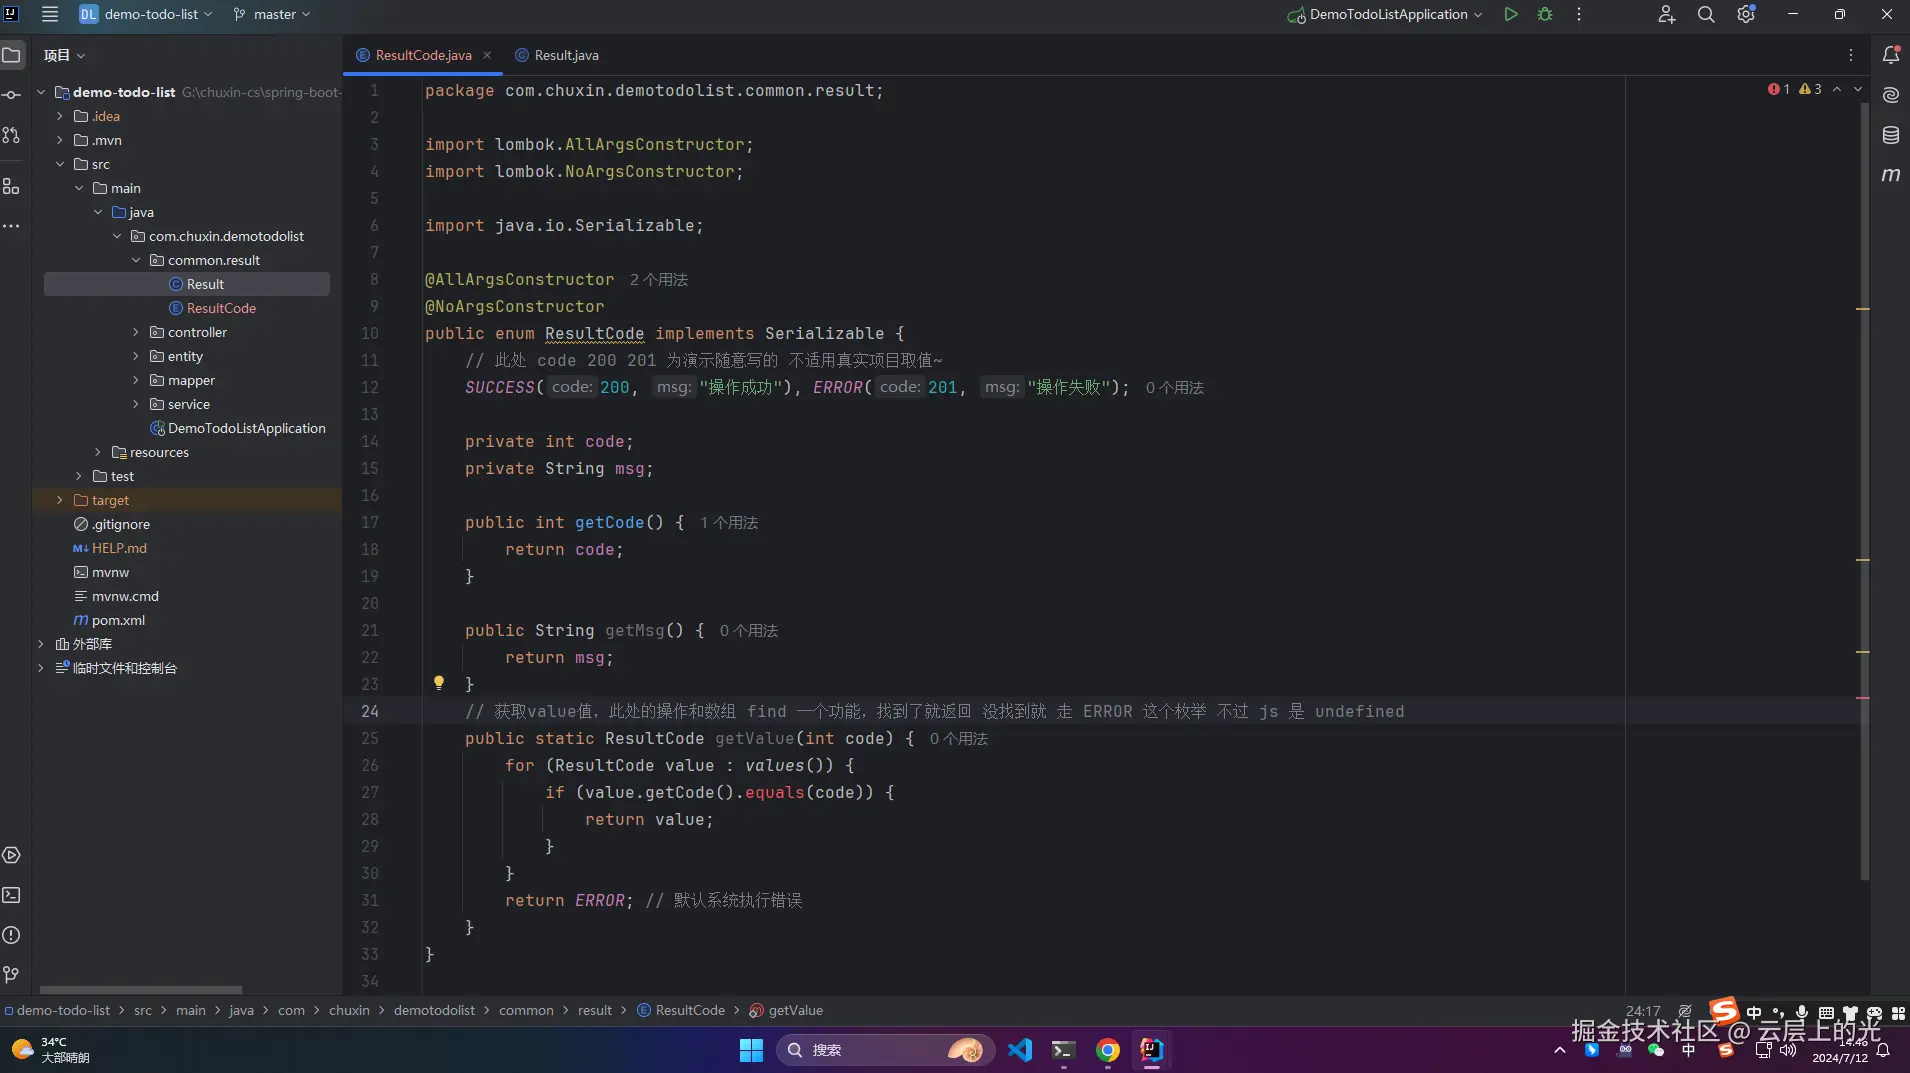This screenshot has width=1910, height=1073.
Task: Click the ResultCode breadcrumb
Action: pos(681,1010)
